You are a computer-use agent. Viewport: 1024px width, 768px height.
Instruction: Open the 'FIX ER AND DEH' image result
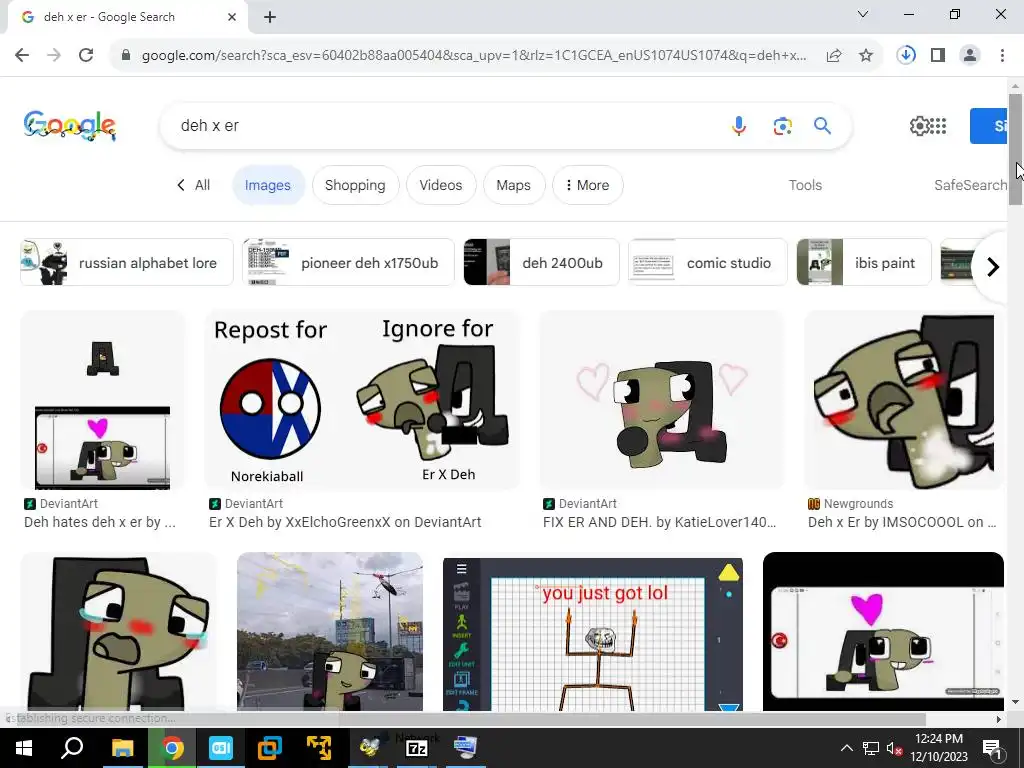pos(662,400)
